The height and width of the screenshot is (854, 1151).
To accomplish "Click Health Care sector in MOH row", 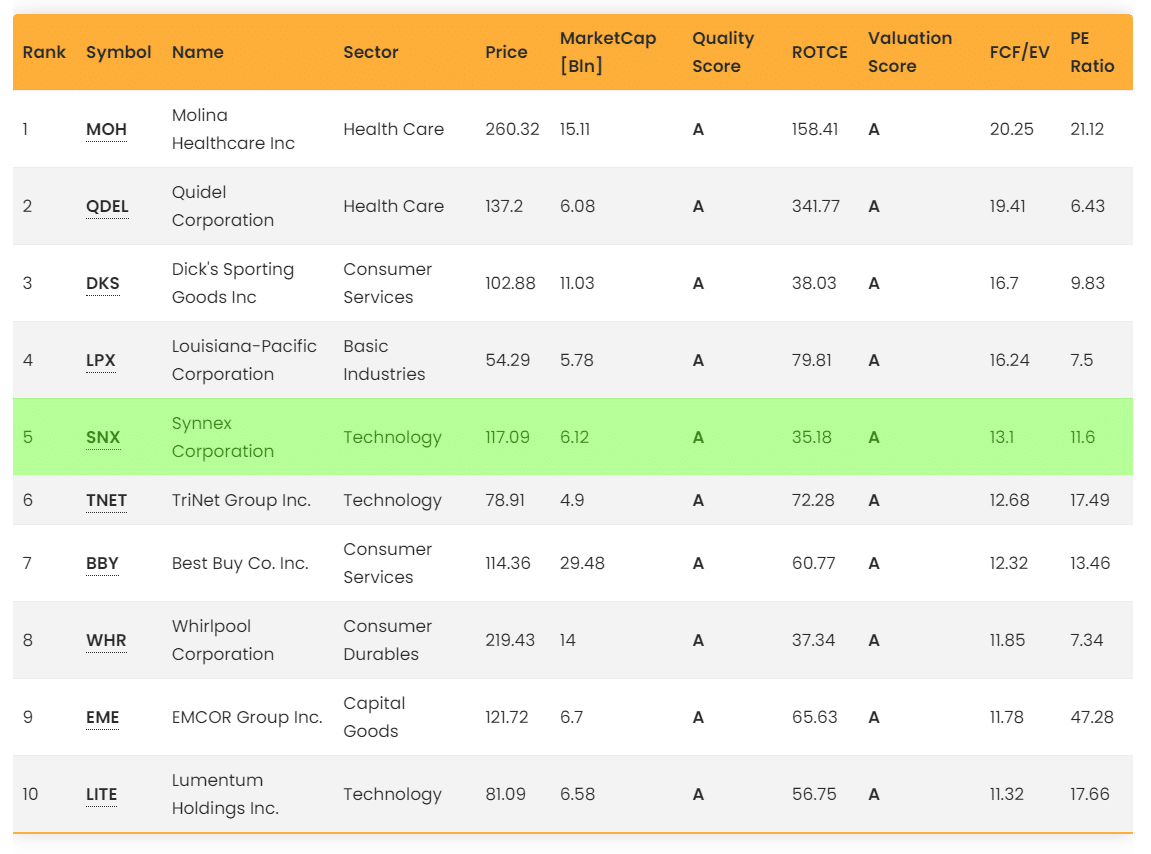I will (393, 129).
